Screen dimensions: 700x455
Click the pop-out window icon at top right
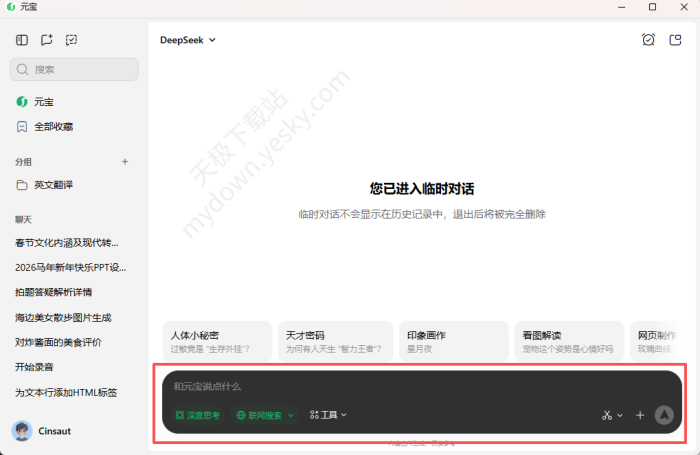[x=675, y=40]
